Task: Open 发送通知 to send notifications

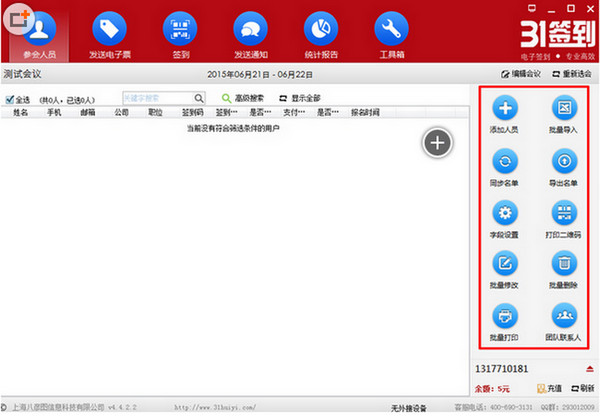Action: pyautogui.click(x=251, y=35)
